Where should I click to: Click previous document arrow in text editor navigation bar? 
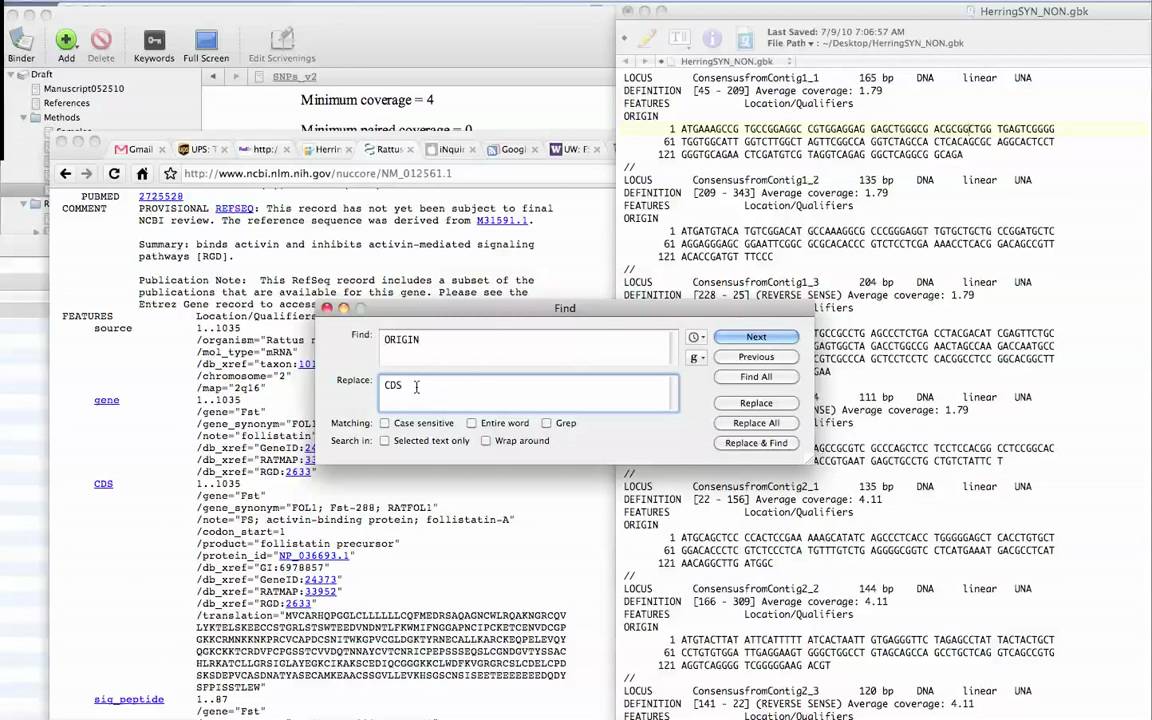click(626, 62)
